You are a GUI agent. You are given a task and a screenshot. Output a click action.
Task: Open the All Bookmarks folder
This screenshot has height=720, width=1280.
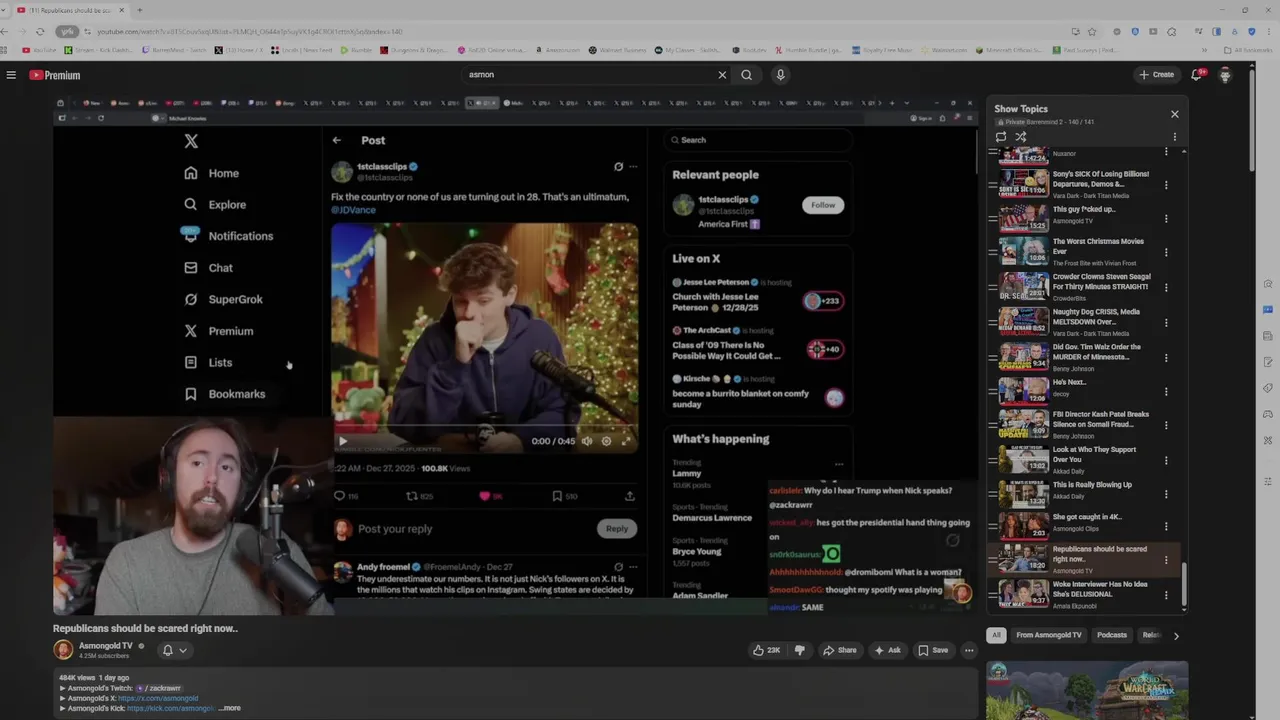pyautogui.click(x=1249, y=50)
